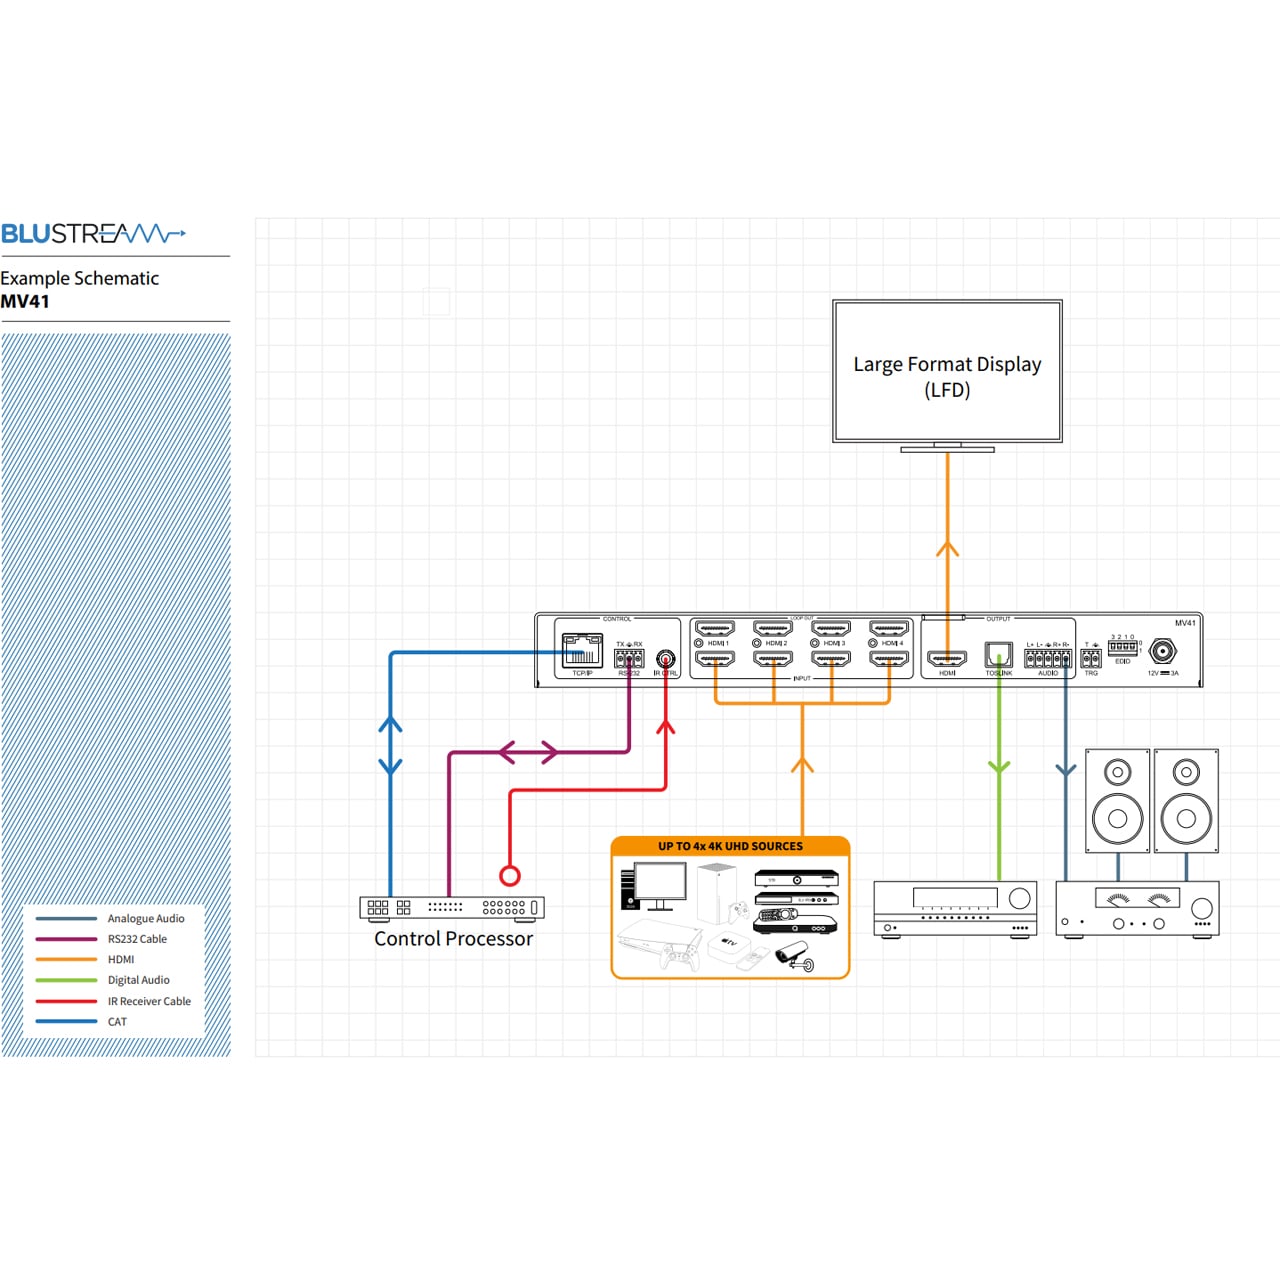Select the HDMI 1 loop out port
Screen dimensions: 1280x1280
715,629
